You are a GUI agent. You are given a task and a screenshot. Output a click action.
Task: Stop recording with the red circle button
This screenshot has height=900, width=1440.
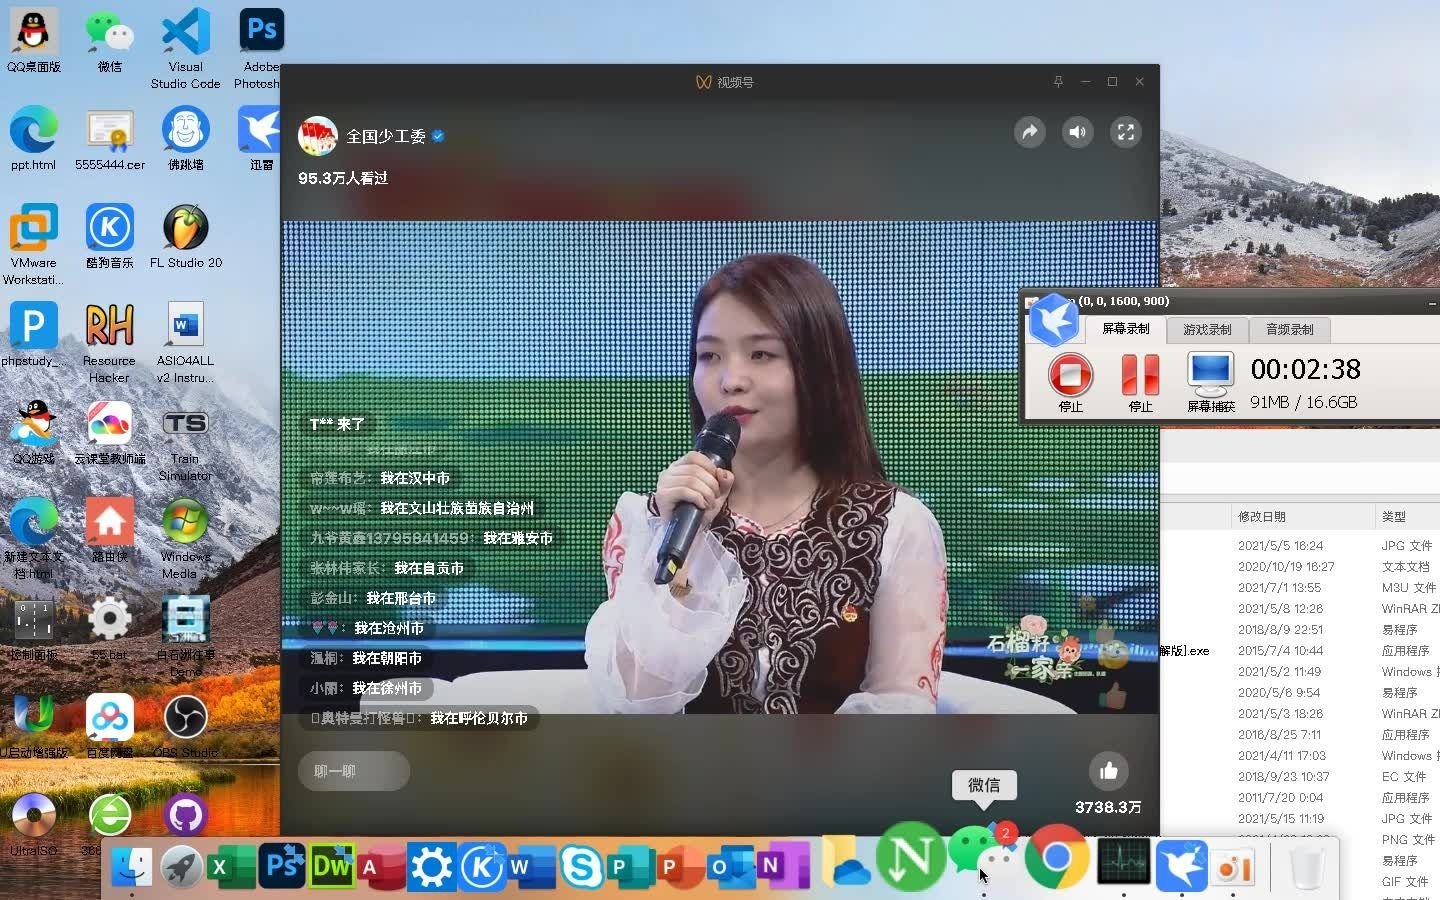point(1070,376)
